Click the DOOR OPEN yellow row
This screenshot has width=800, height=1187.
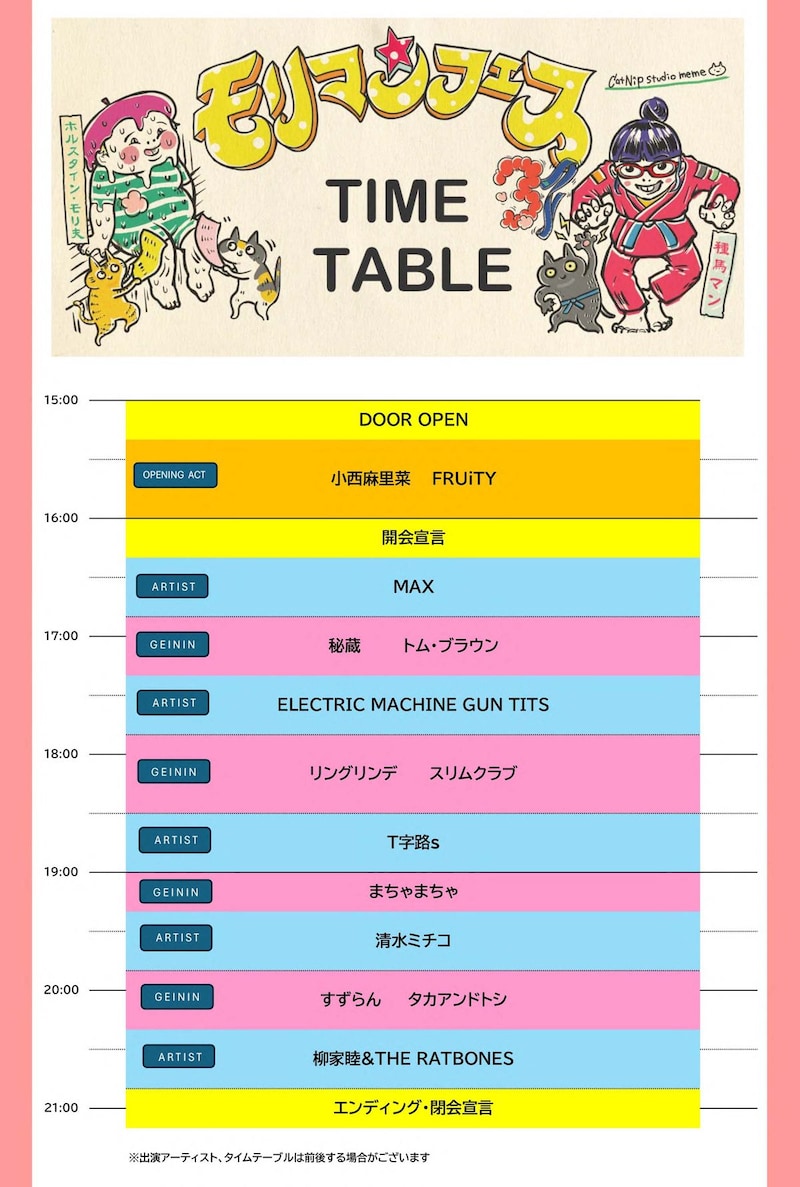(x=412, y=419)
